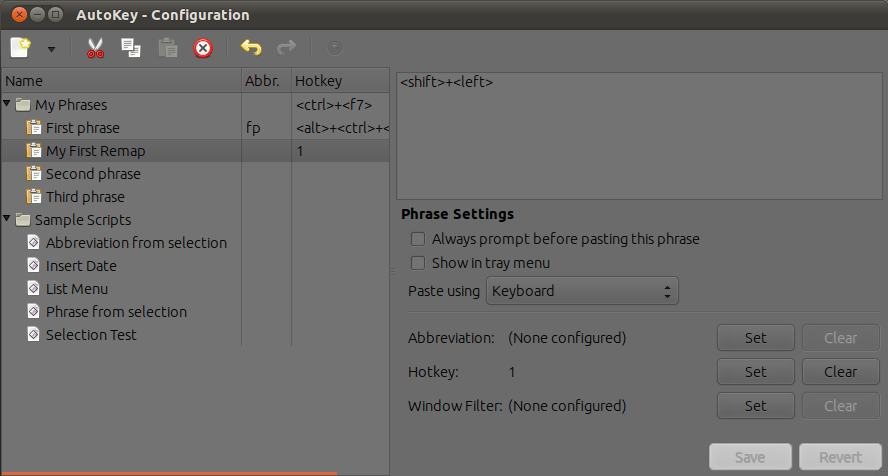Click the Paste clipboard toolbar icon
This screenshot has height=476, width=888.
[168, 48]
